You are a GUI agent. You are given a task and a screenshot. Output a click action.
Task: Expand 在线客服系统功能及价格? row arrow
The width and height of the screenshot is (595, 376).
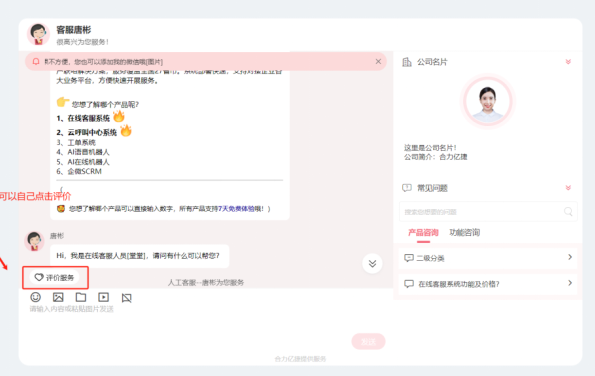point(570,283)
